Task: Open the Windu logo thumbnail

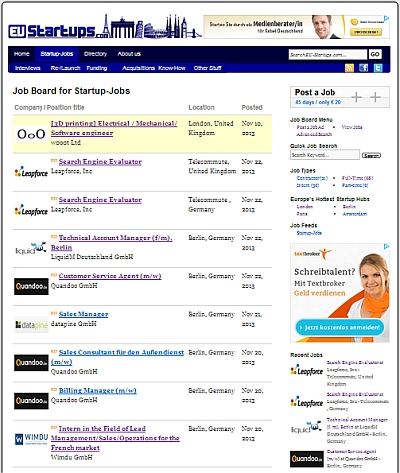Action: coord(31,438)
